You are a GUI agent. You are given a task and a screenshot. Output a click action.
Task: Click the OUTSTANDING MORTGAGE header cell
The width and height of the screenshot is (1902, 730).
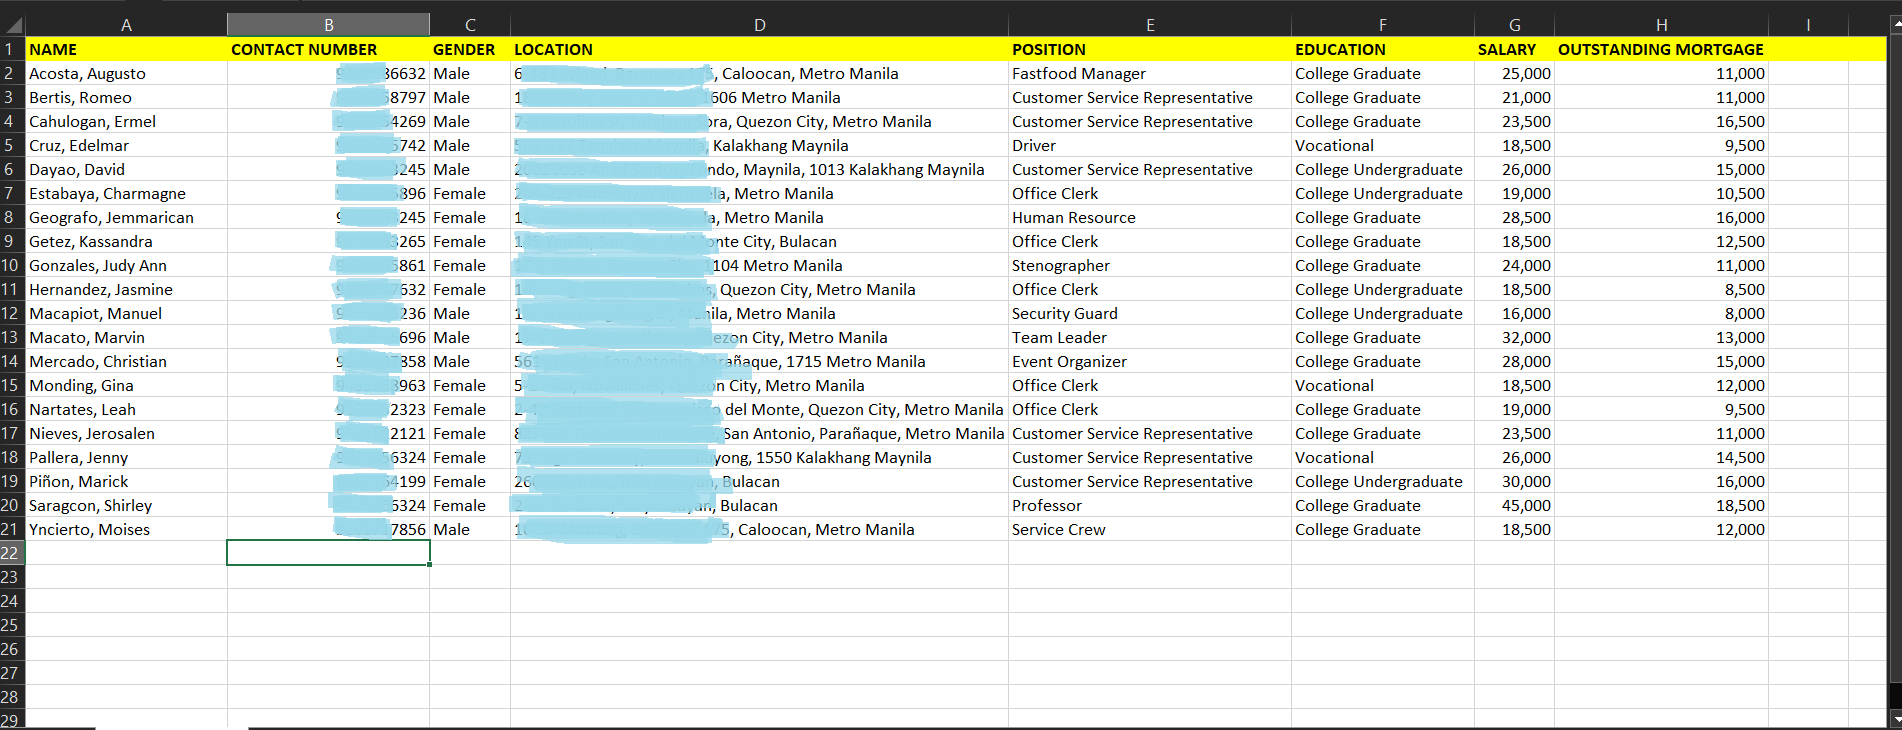pos(1661,49)
